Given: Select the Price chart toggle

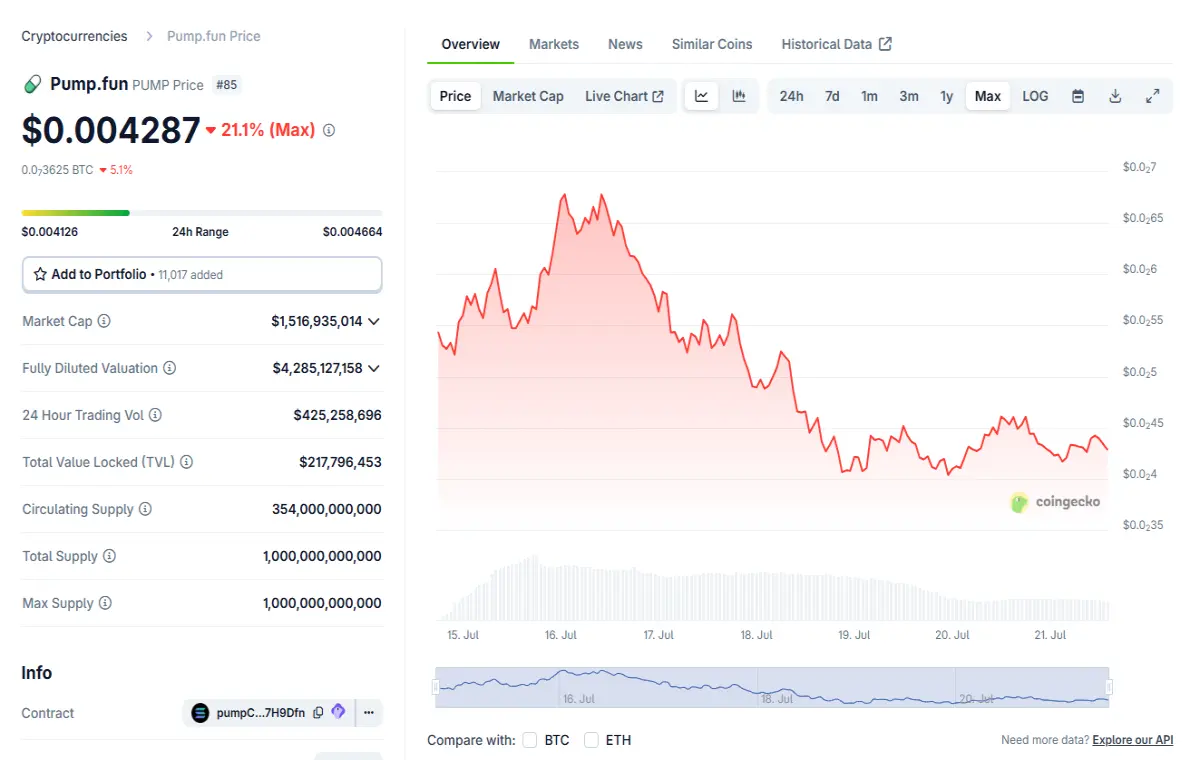Looking at the screenshot, I should pyautogui.click(x=455, y=96).
